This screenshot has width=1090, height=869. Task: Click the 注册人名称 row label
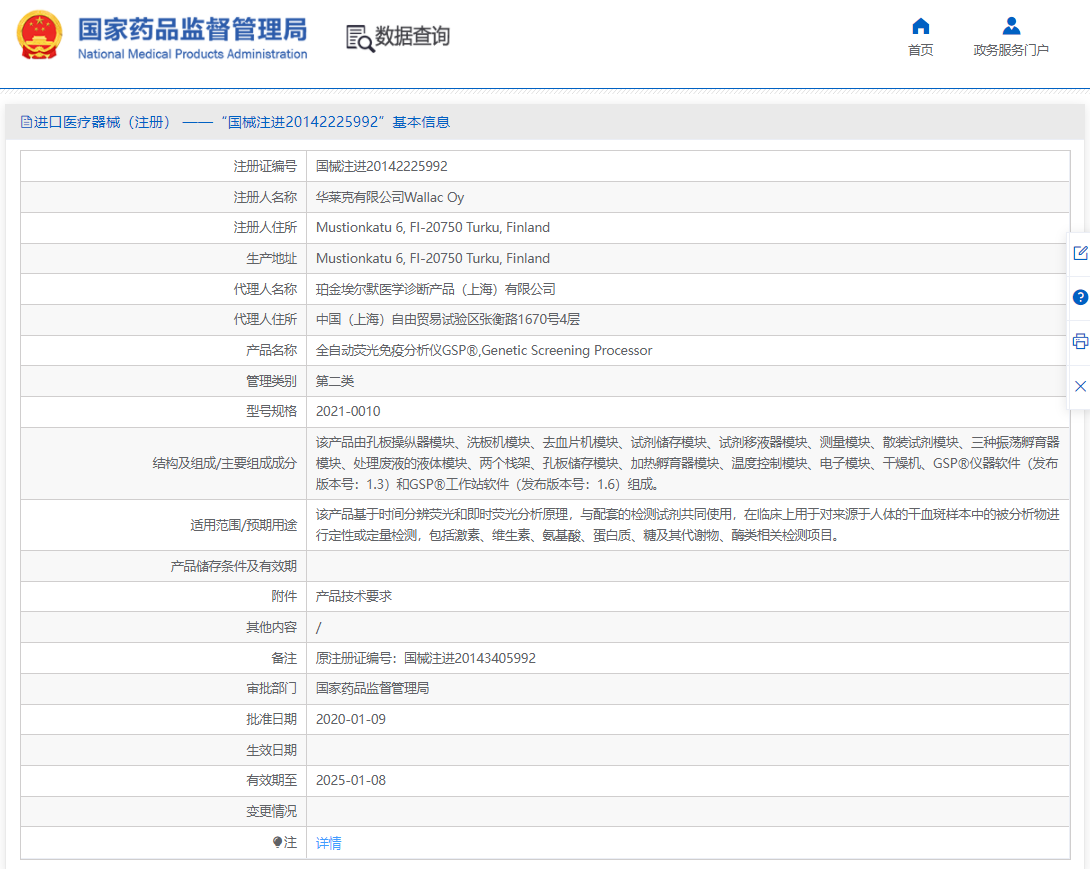click(x=265, y=197)
